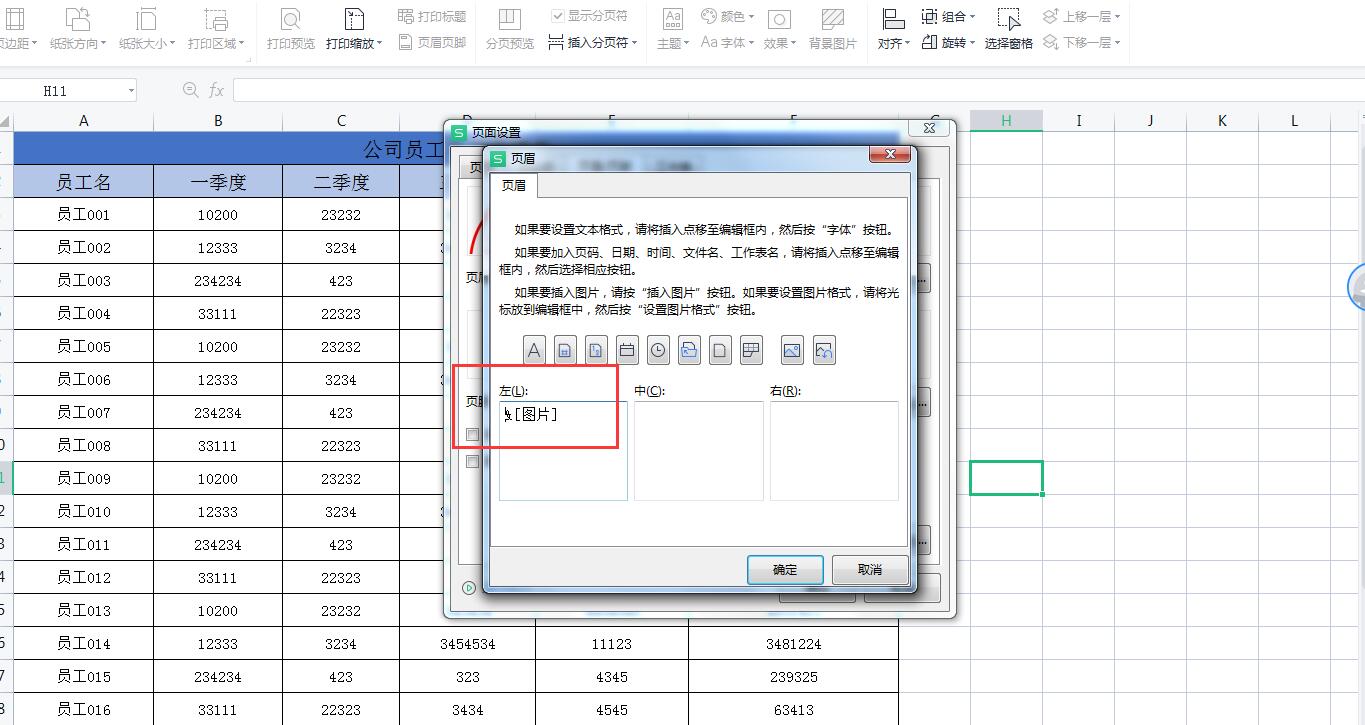This screenshot has height=725, width=1365.
Task: Open 选择窗格 selection pane
Action: tap(1009, 29)
